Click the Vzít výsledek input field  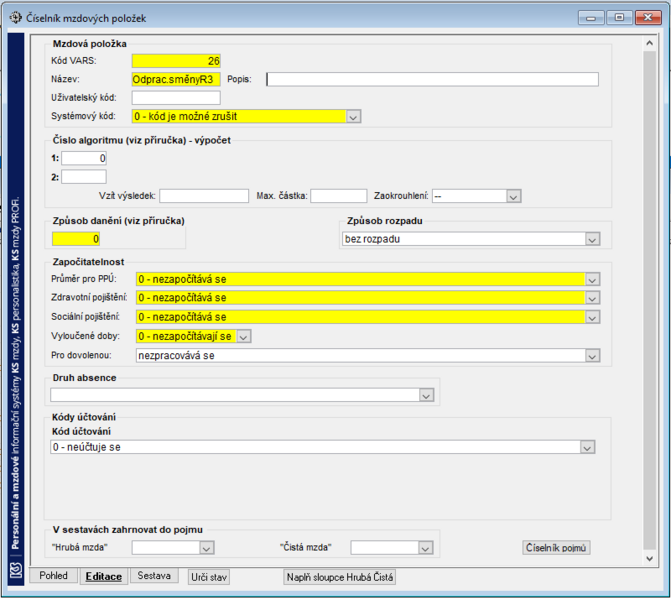[x=204, y=196]
